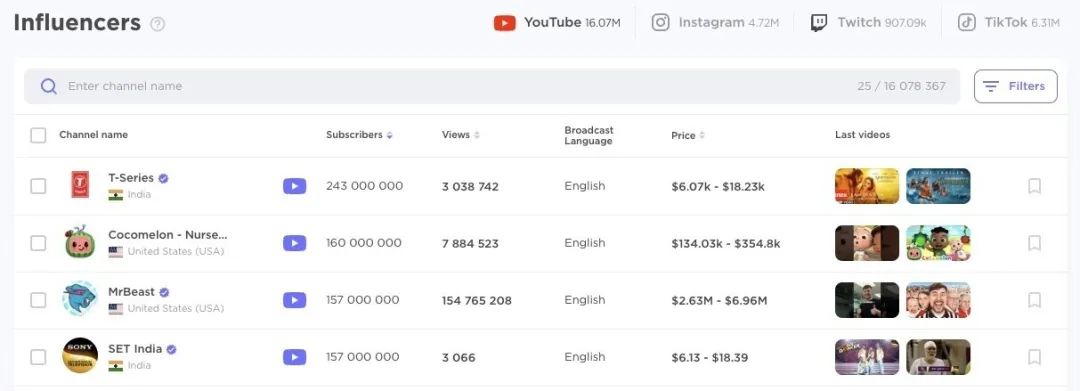1080x391 pixels.
Task: Bookmark the MrBeast channel
Action: point(1034,300)
